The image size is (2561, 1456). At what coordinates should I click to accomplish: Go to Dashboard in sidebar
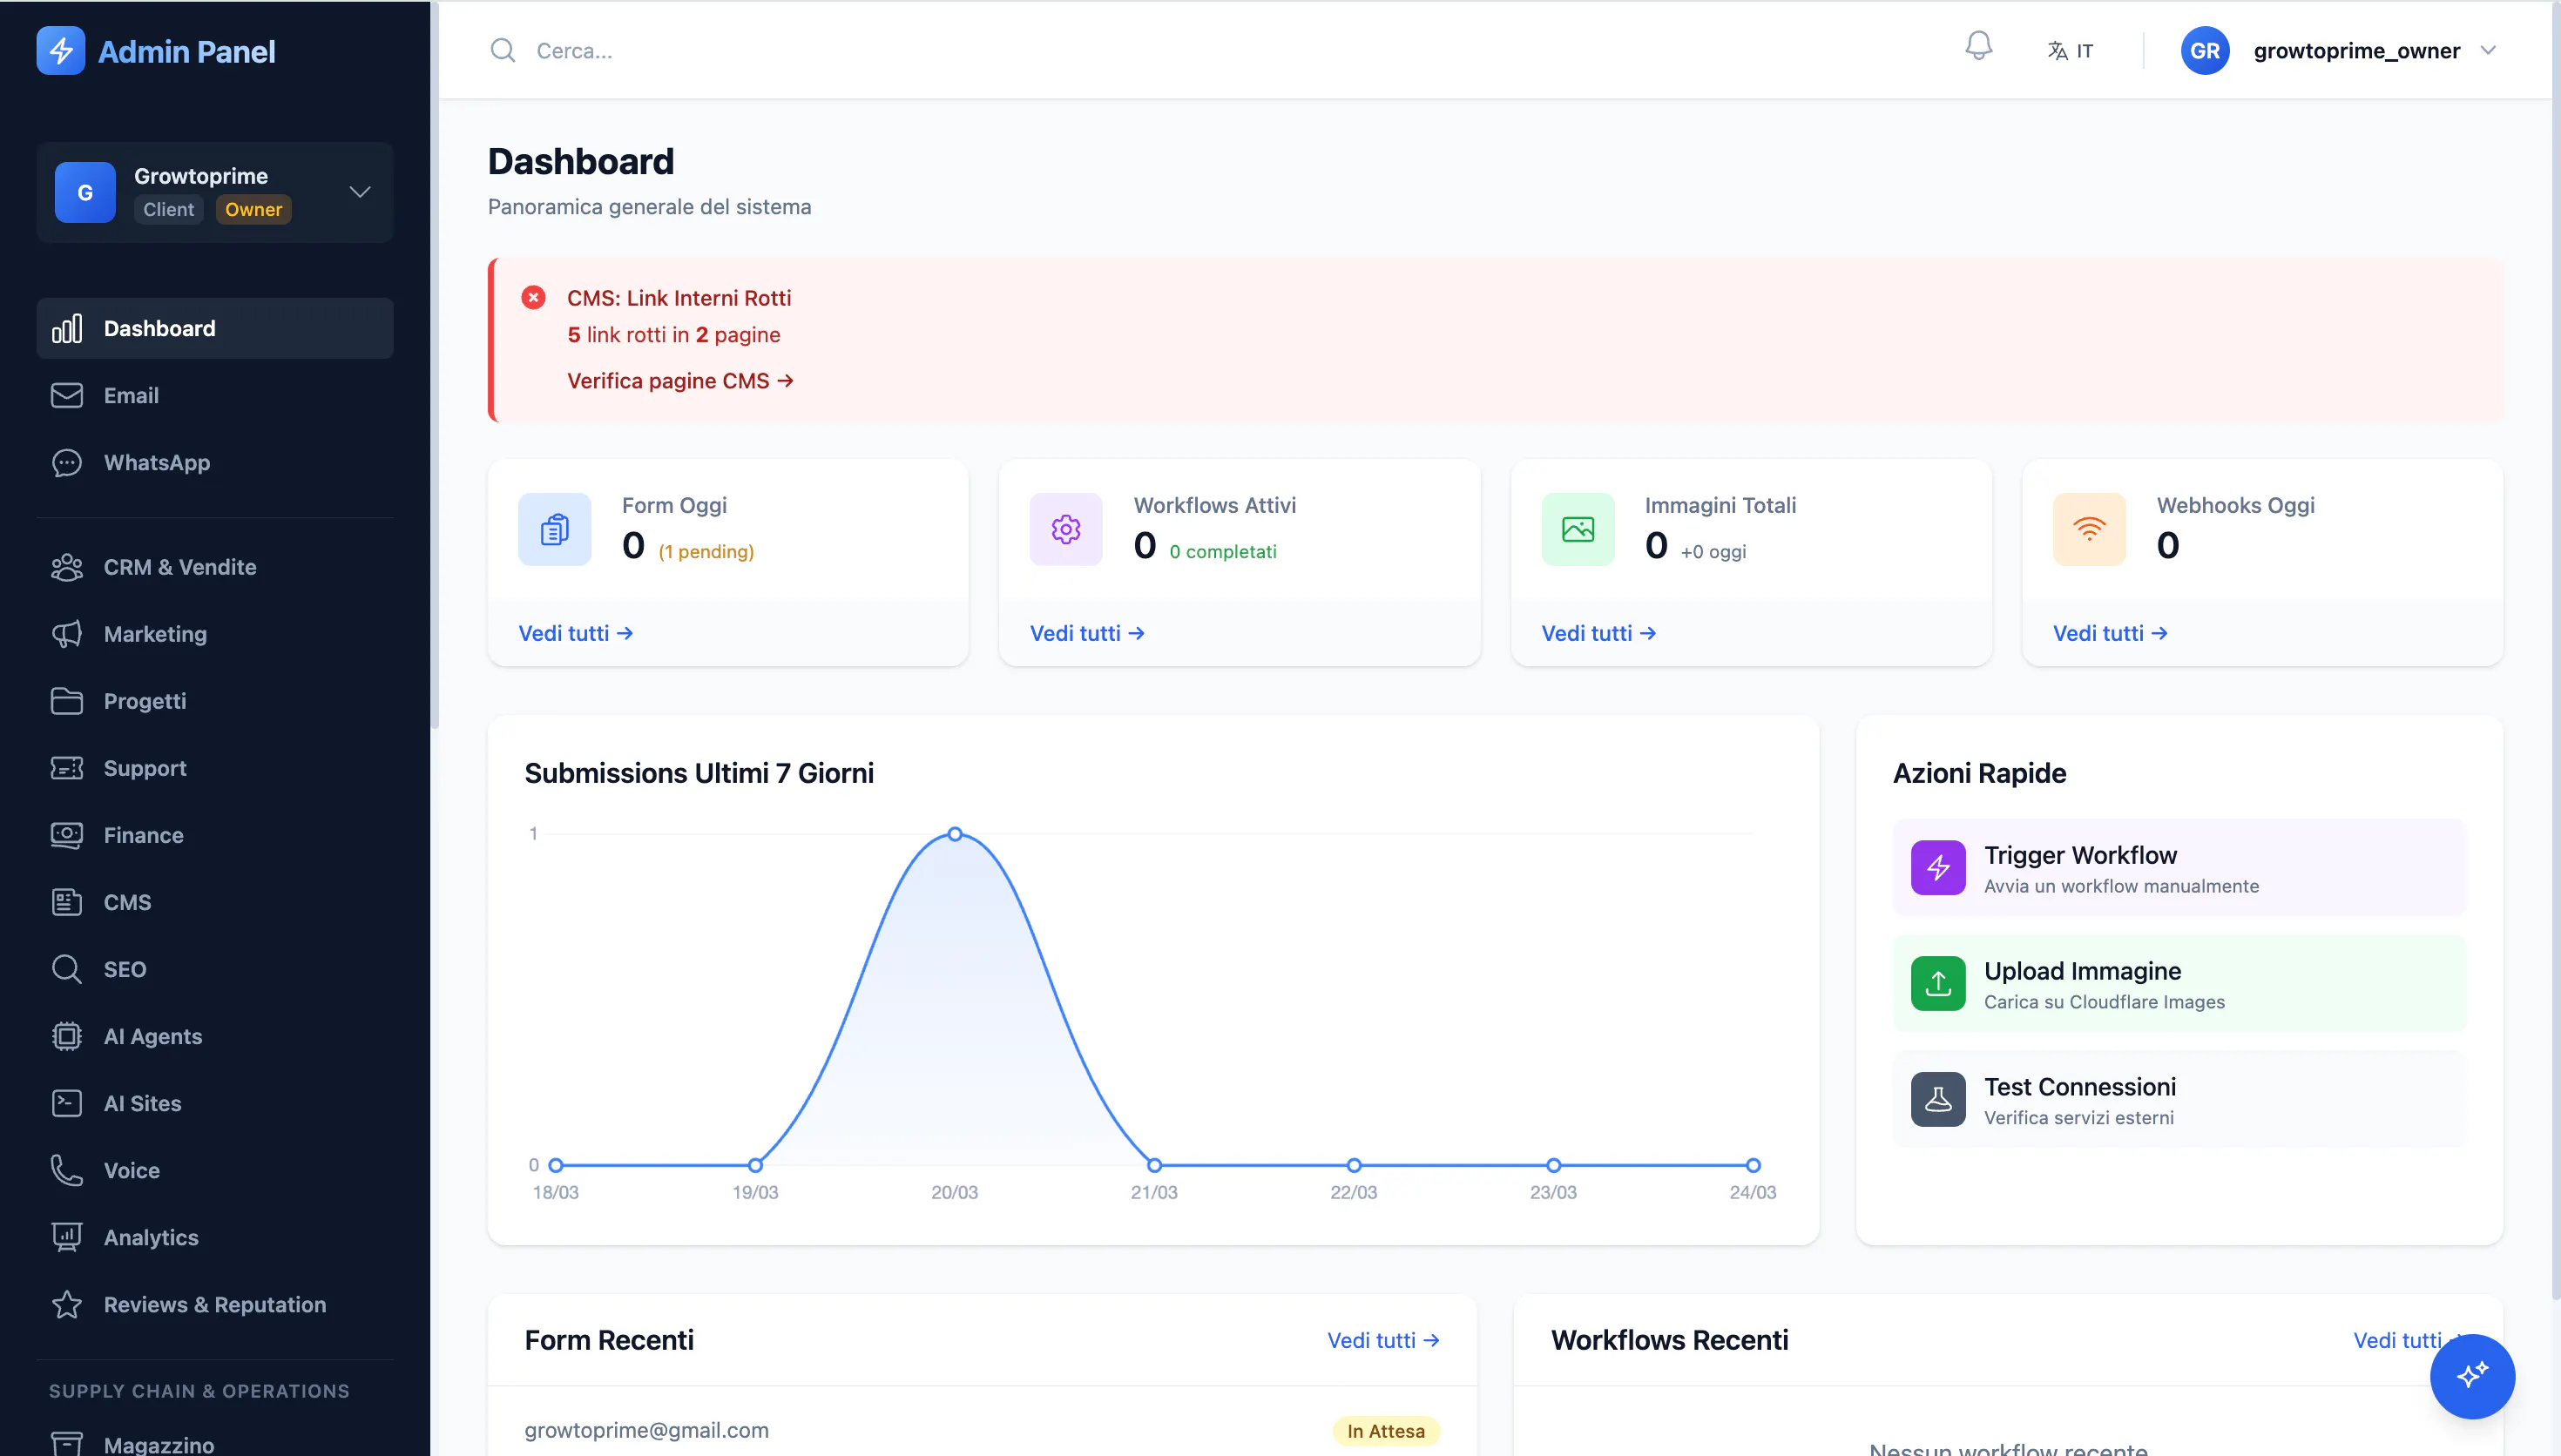tap(215, 328)
